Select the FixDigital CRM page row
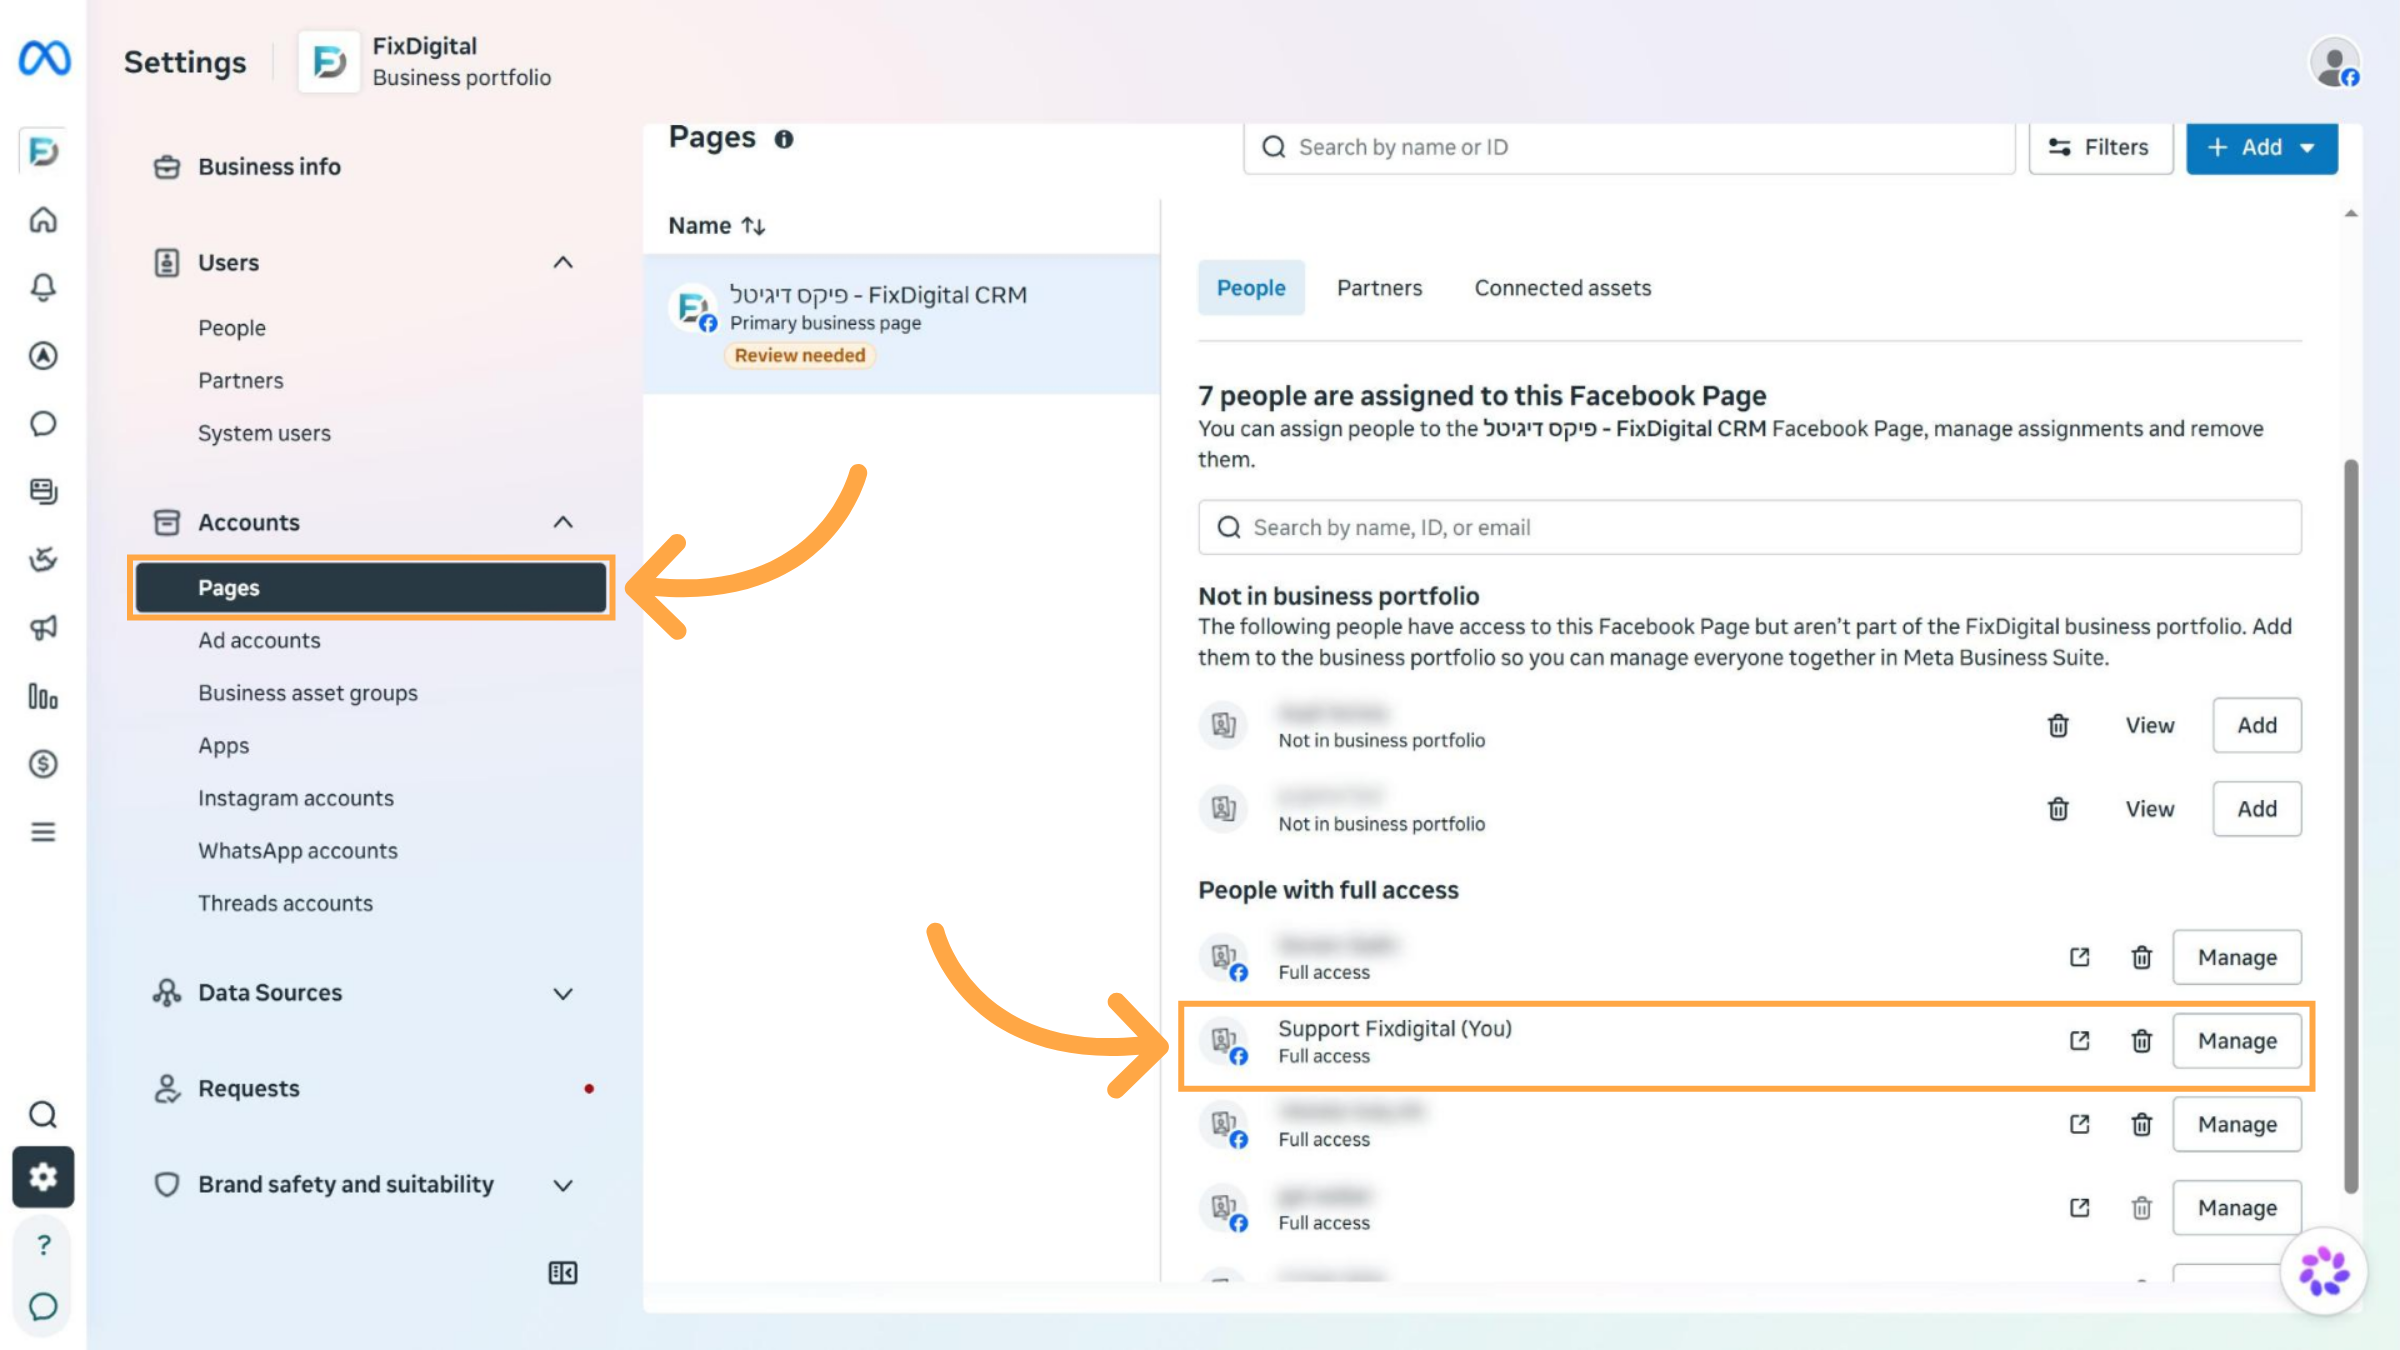The height and width of the screenshot is (1350, 2400). click(x=902, y=324)
